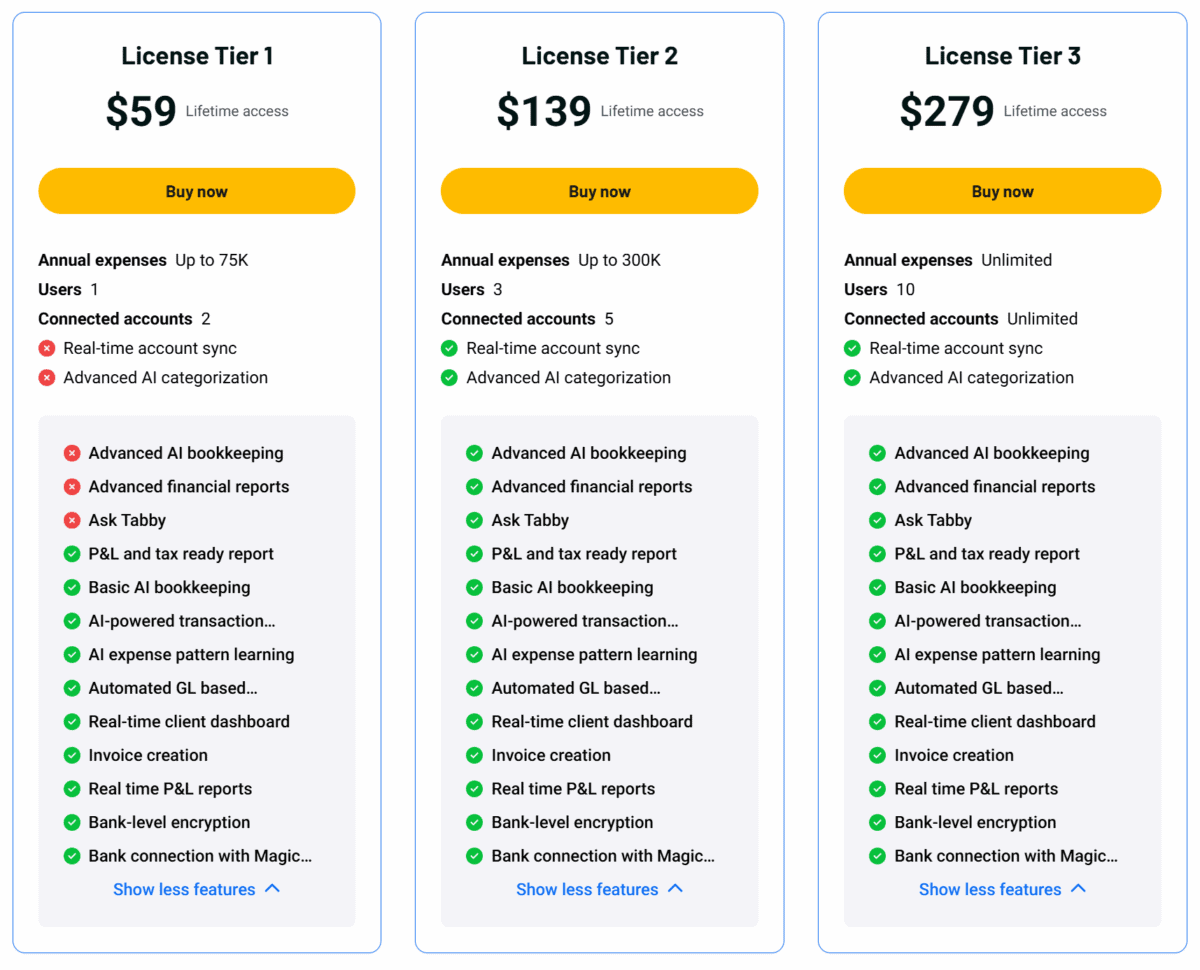This screenshot has width=1200, height=970.
Task: Click red X icon beside Tier 1 Ask Tabby
Action: point(72,521)
